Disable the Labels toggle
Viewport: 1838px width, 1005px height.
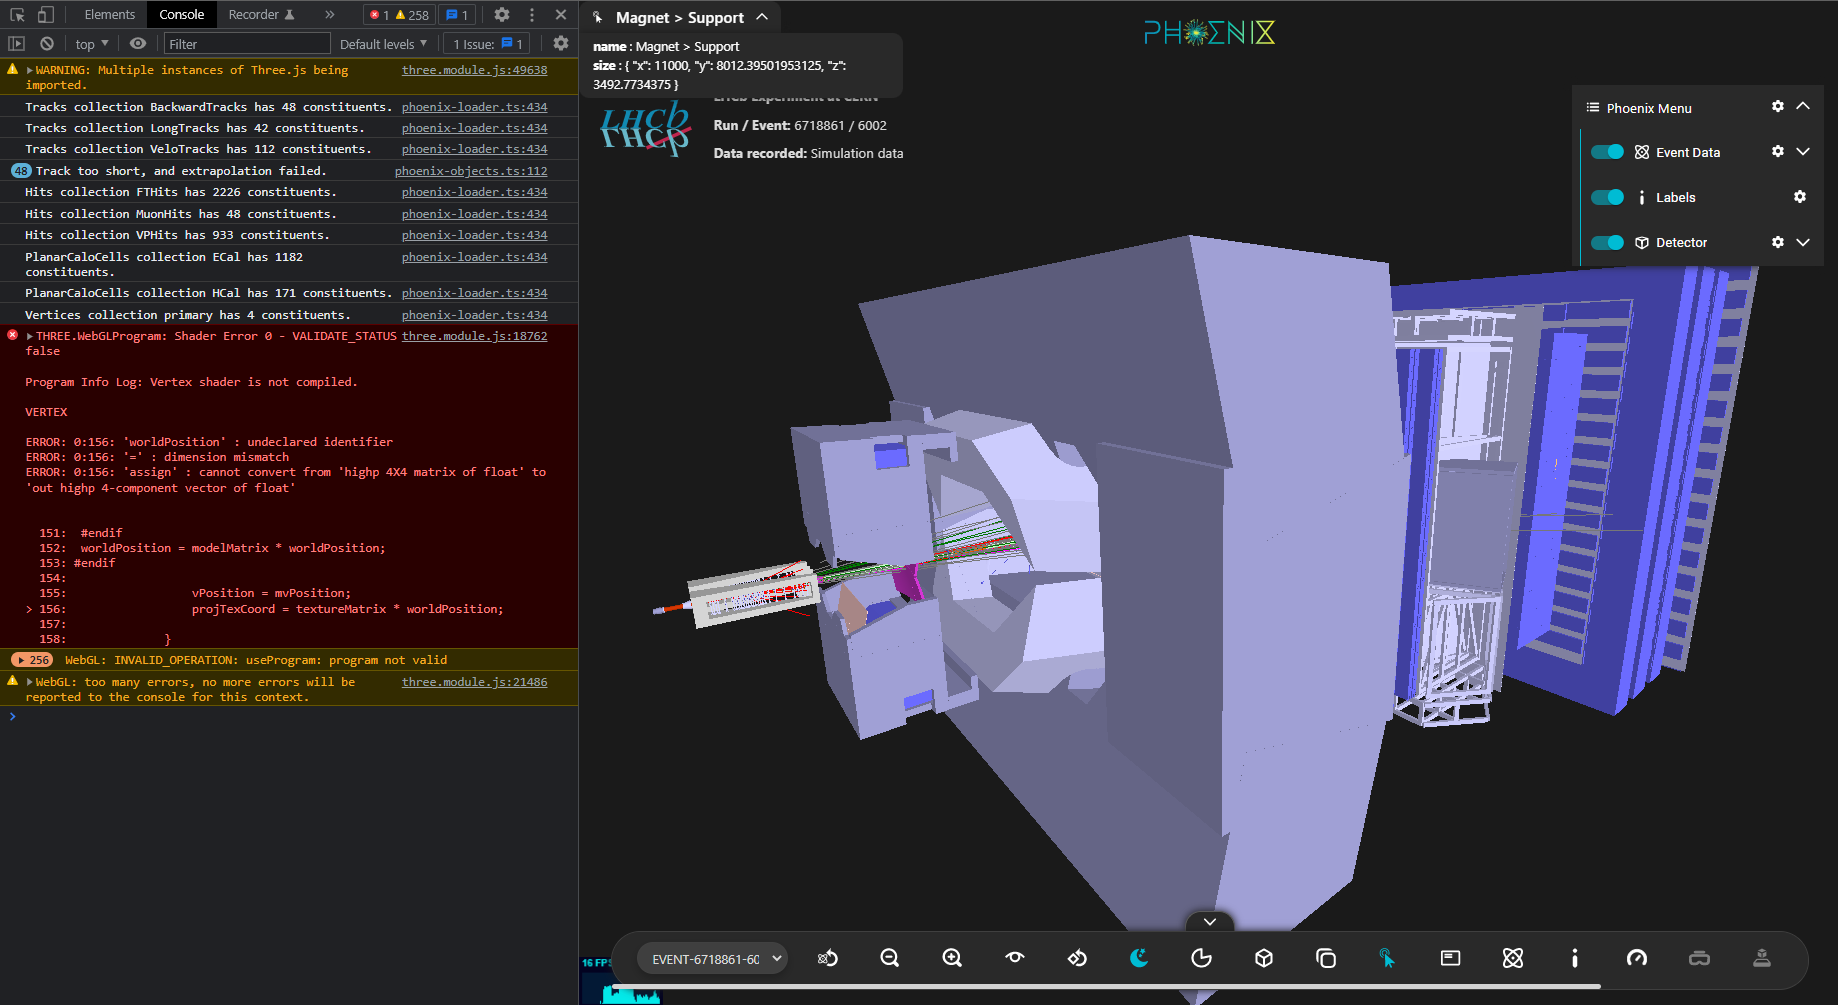coord(1606,197)
